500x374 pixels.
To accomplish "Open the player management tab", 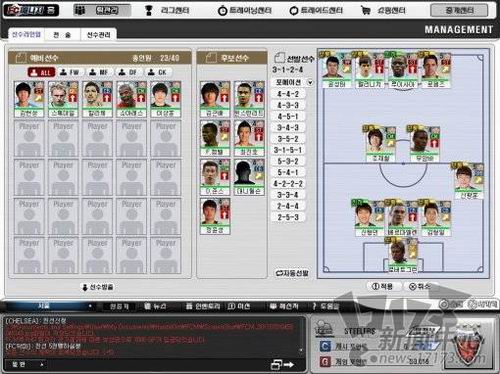I will point(98,35).
